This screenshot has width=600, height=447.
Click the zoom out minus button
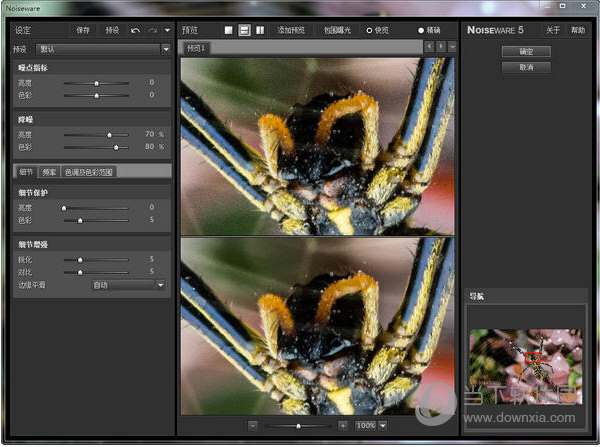[x=253, y=426]
